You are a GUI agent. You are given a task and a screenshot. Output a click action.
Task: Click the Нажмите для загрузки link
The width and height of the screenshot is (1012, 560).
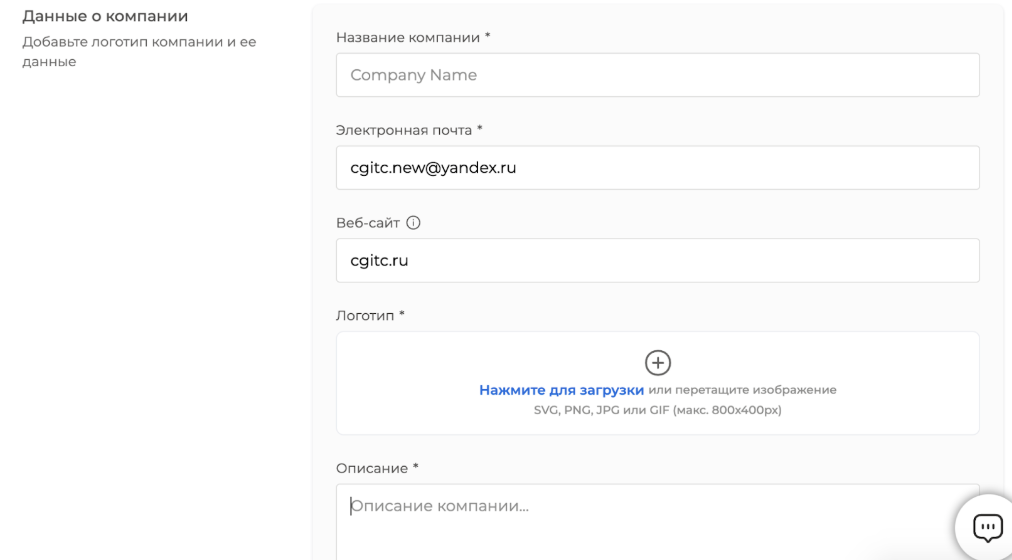[x=561, y=390]
